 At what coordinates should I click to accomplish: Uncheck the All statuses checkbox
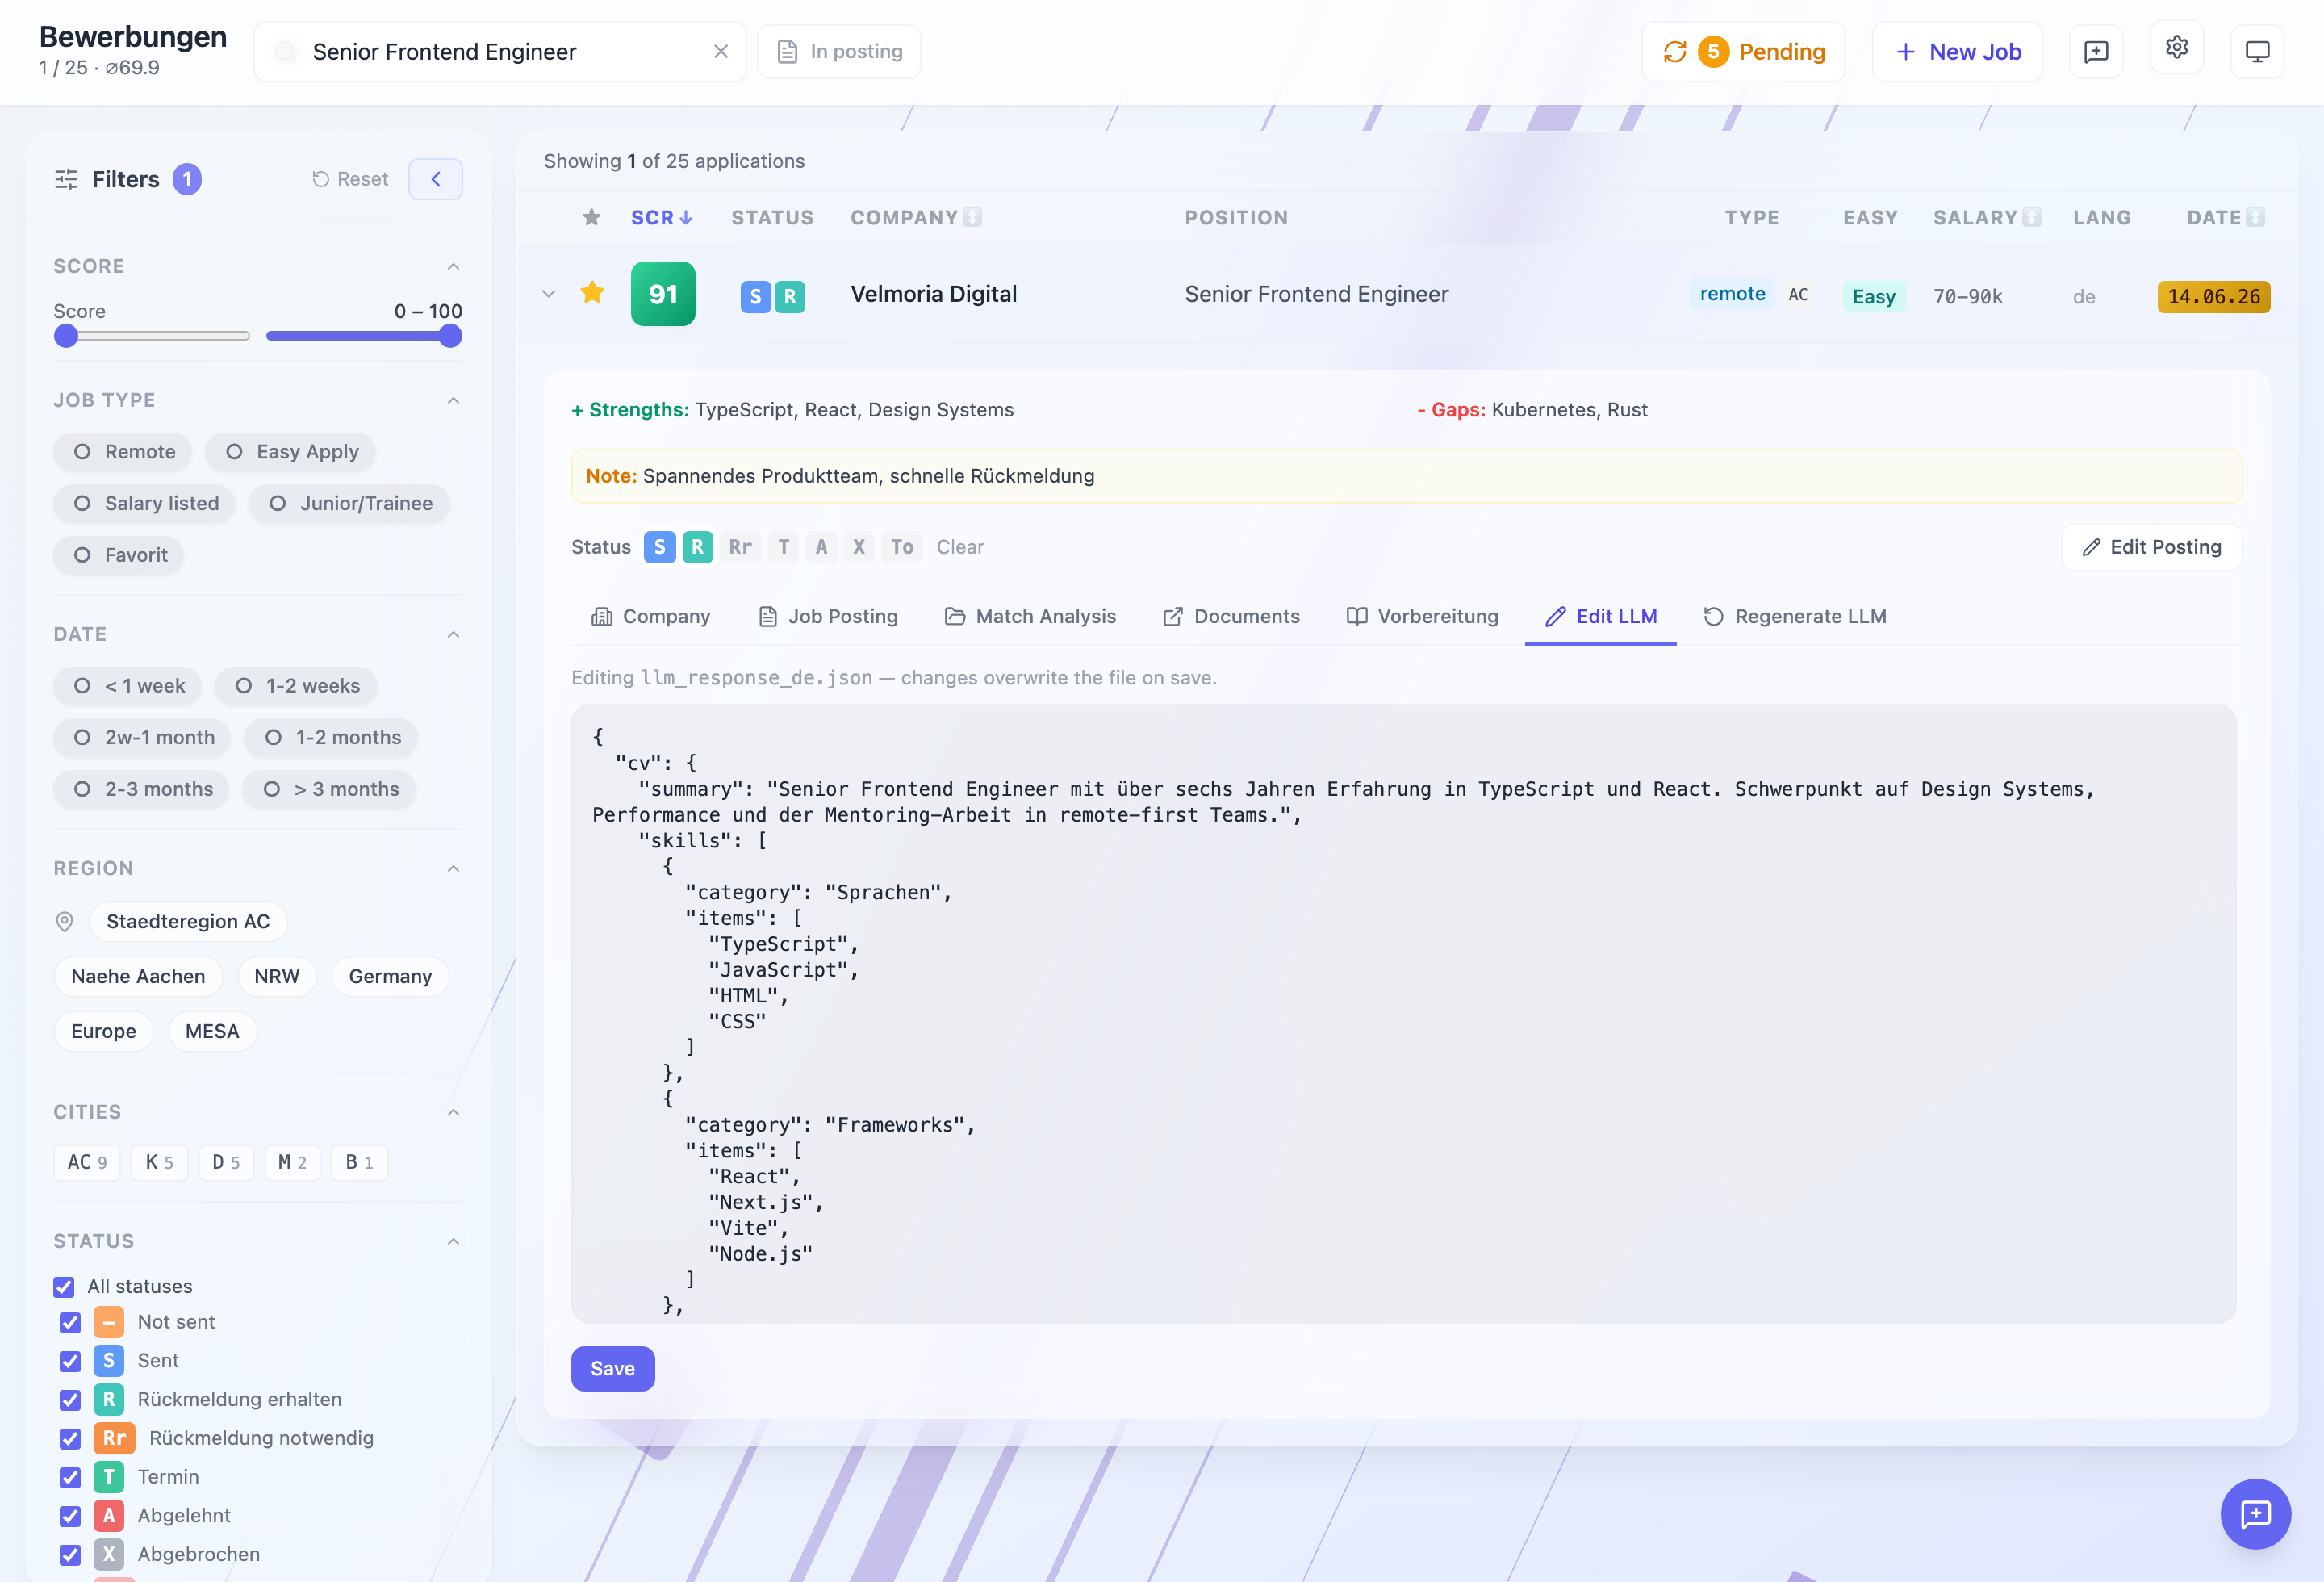coord(64,1286)
